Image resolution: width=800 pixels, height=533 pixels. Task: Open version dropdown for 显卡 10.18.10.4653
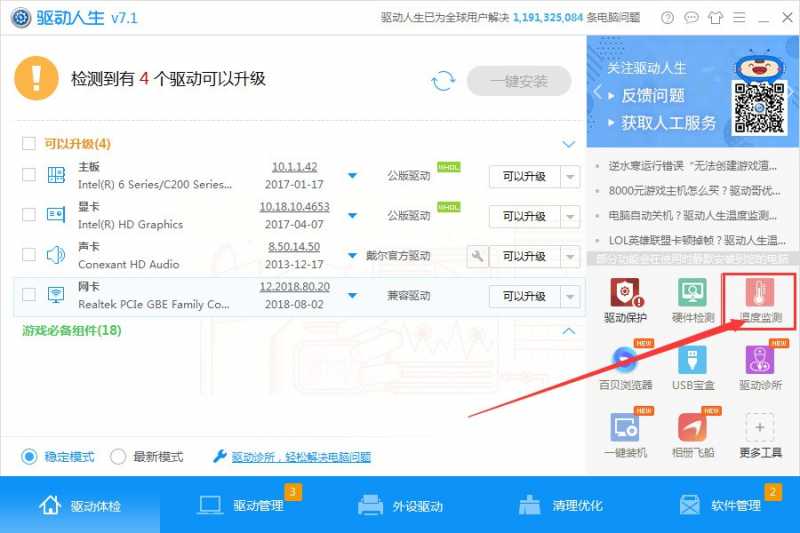click(x=352, y=215)
